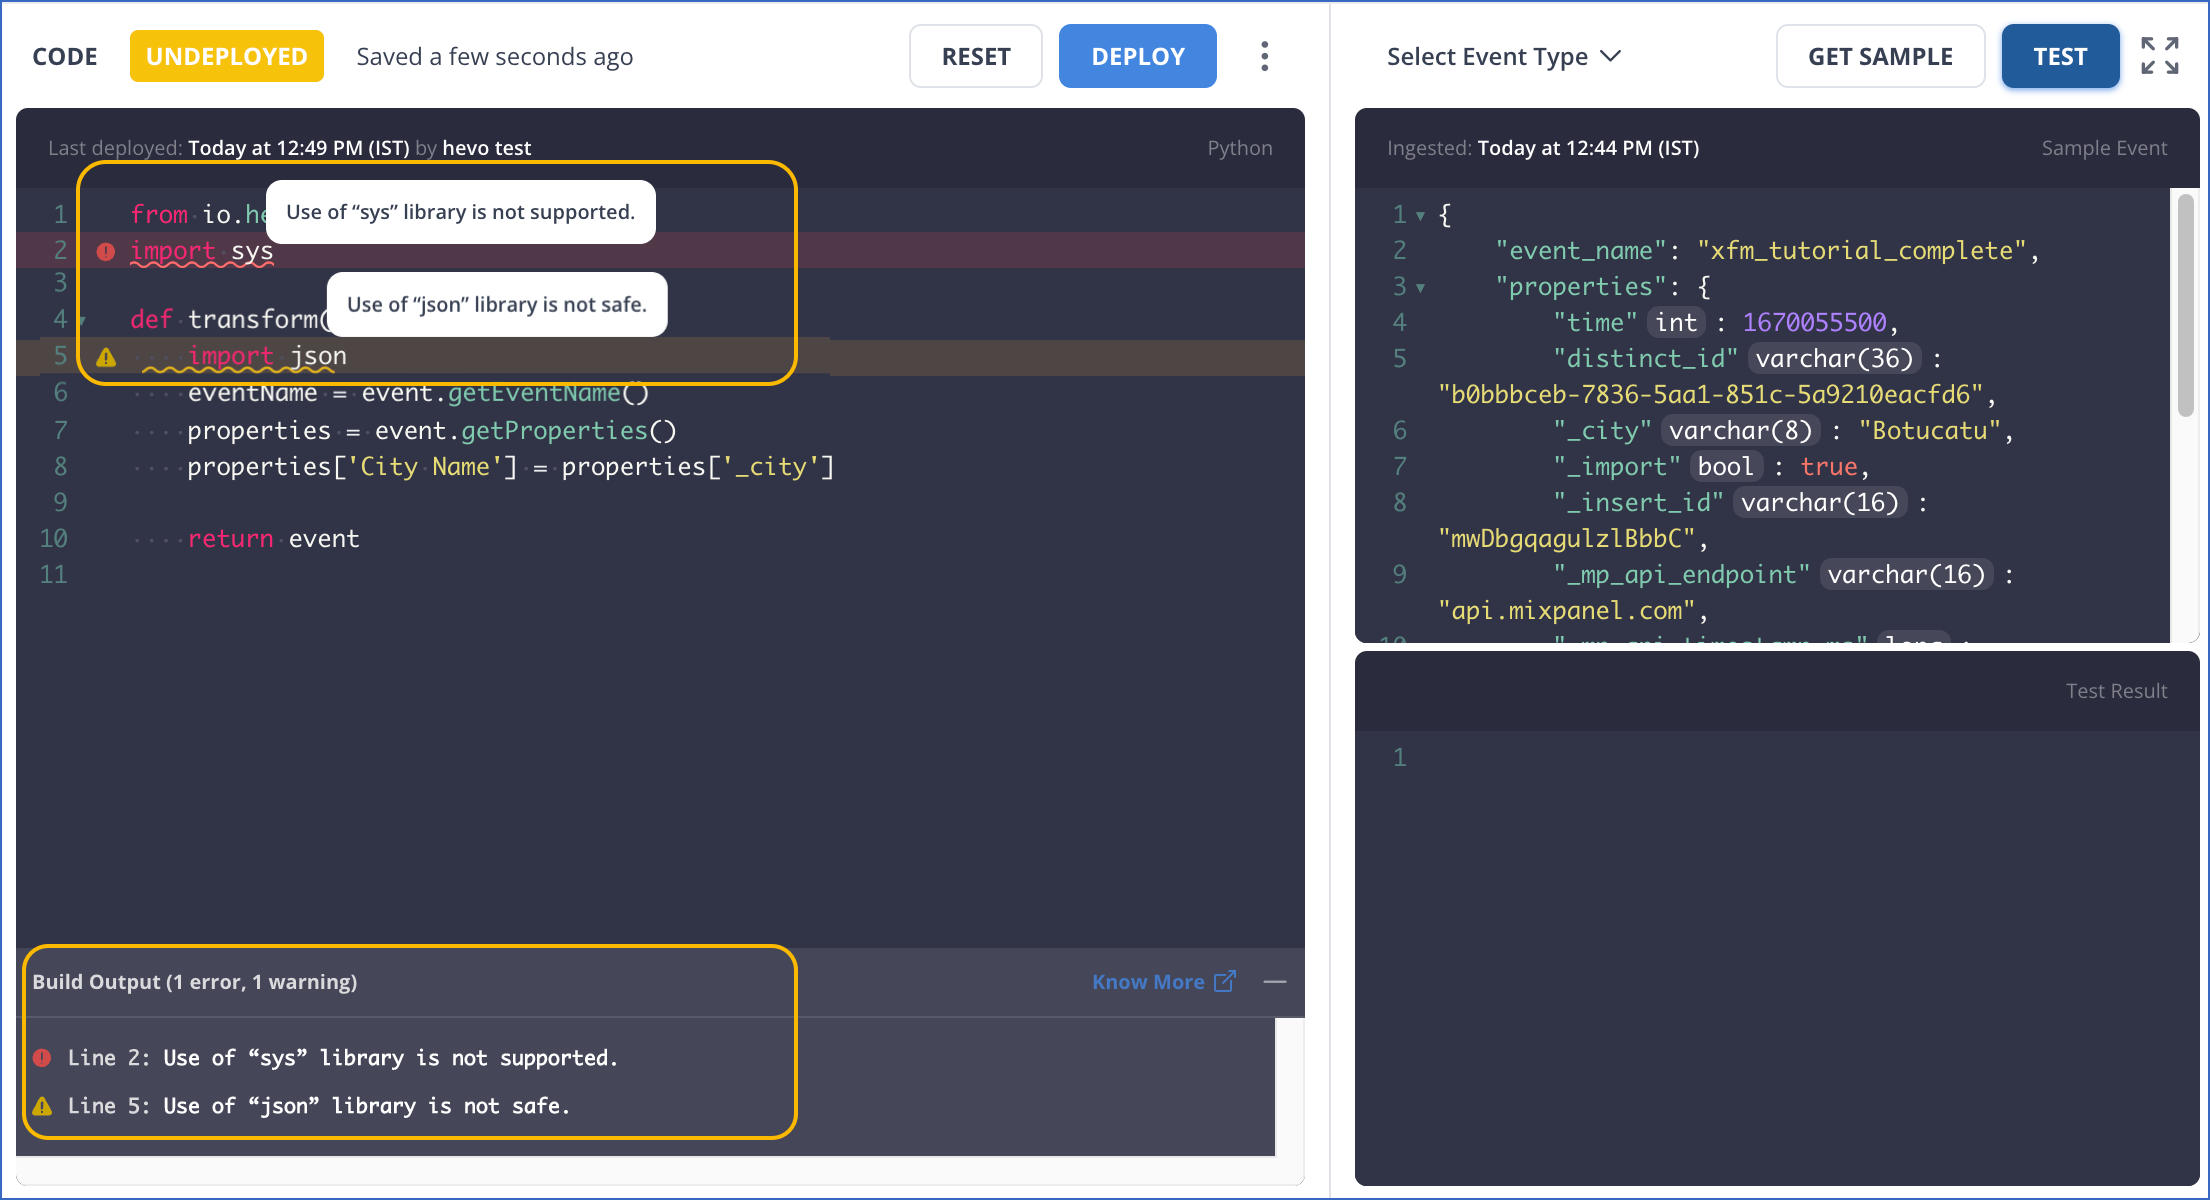Toggle the UNDEPLOYED status indicator
Image resolution: width=2210 pixels, height=1200 pixels.
pyautogui.click(x=226, y=55)
